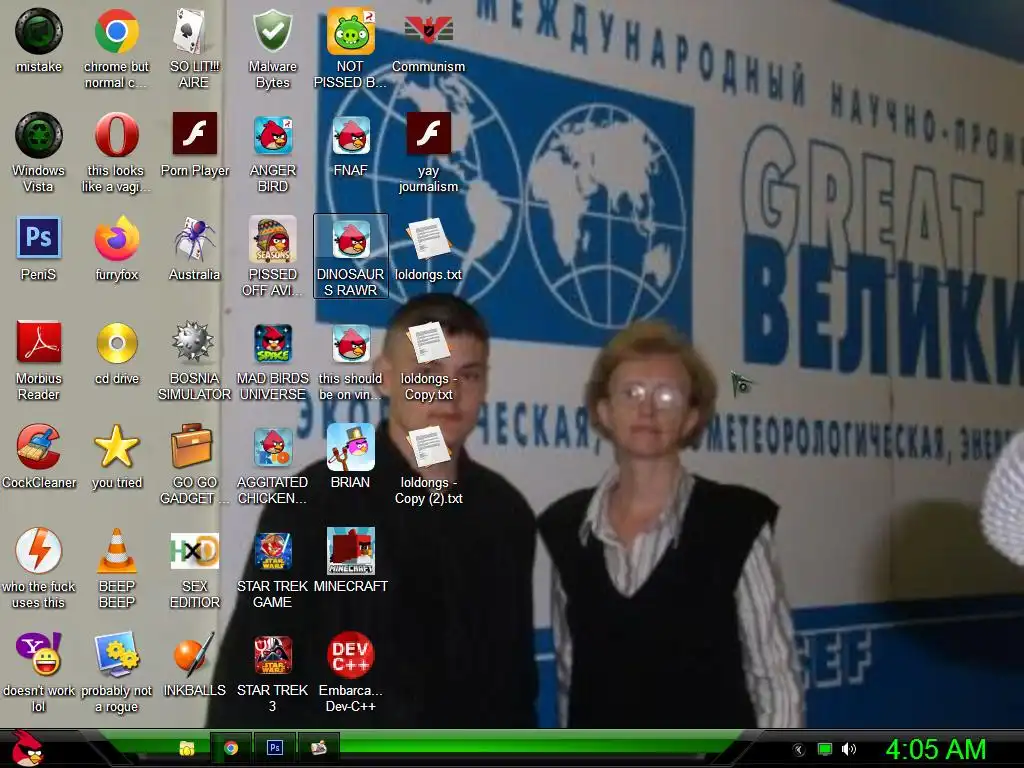Click the green monitor tray icon
1024x768 pixels.
click(x=825, y=750)
